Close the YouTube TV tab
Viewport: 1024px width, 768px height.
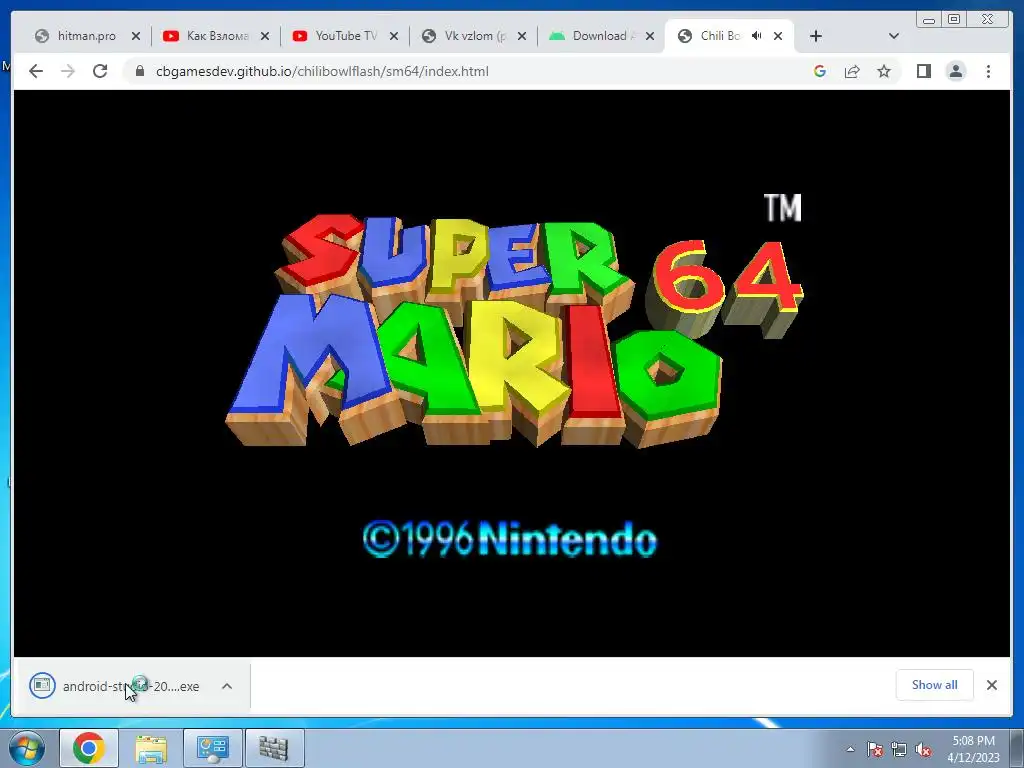(x=394, y=36)
